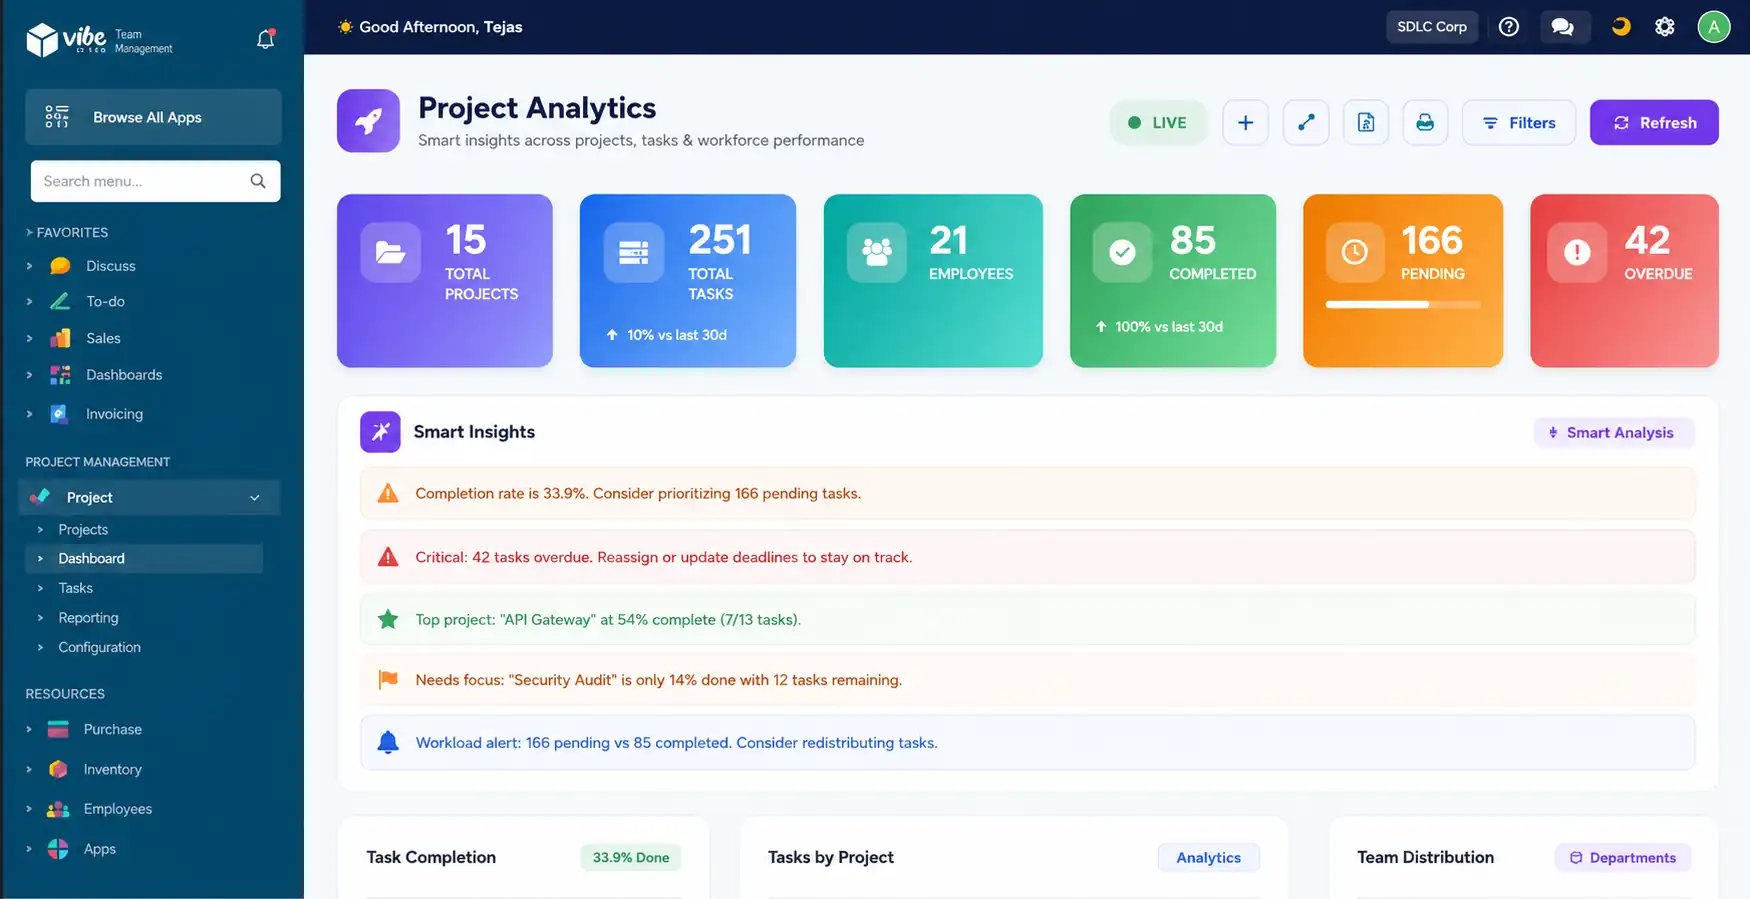The width and height of the screenshot is (1750, 899).
Task: Click the Employees people icon
Action: pos(58,809)
